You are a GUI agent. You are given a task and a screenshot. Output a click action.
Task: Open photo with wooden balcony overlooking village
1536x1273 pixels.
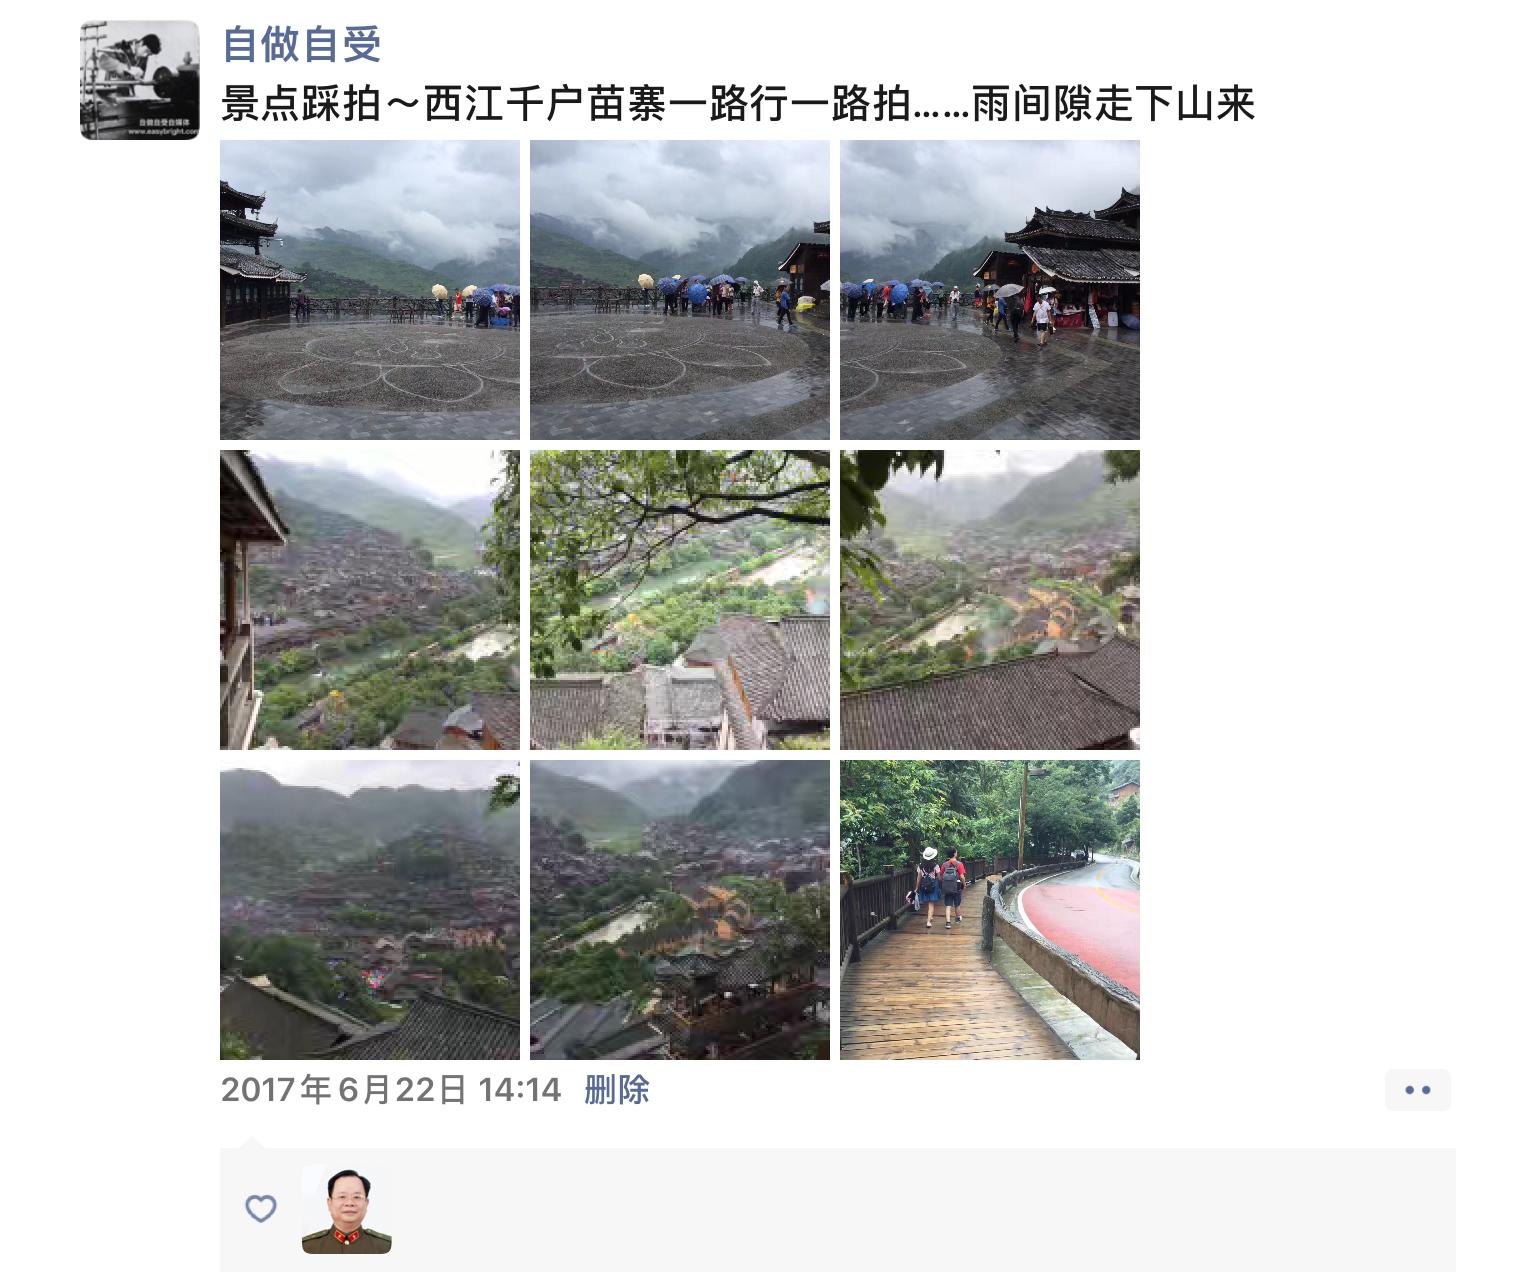(x=370, y=600)
